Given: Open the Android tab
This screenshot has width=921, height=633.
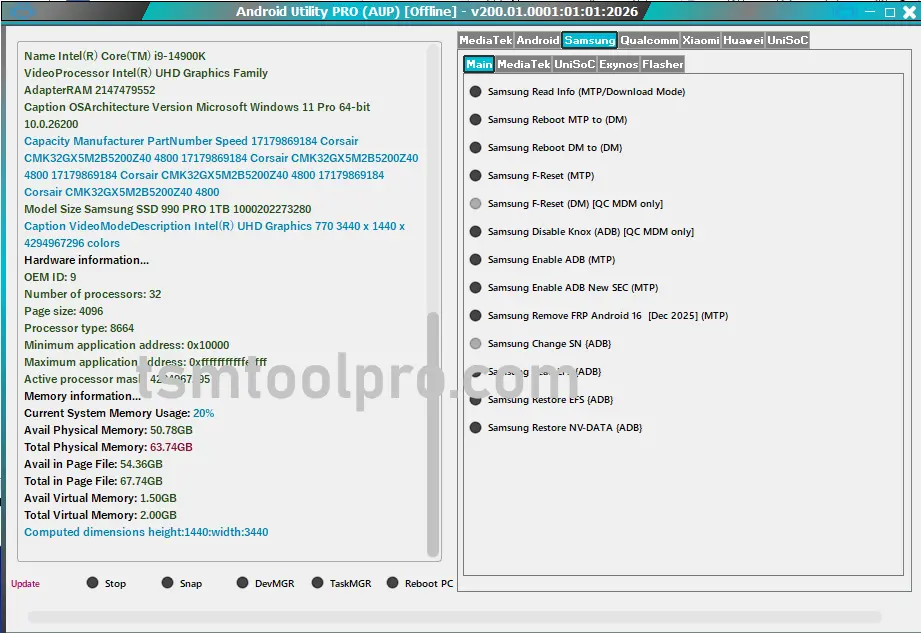Looking at the screenshot, I should 537,41.
